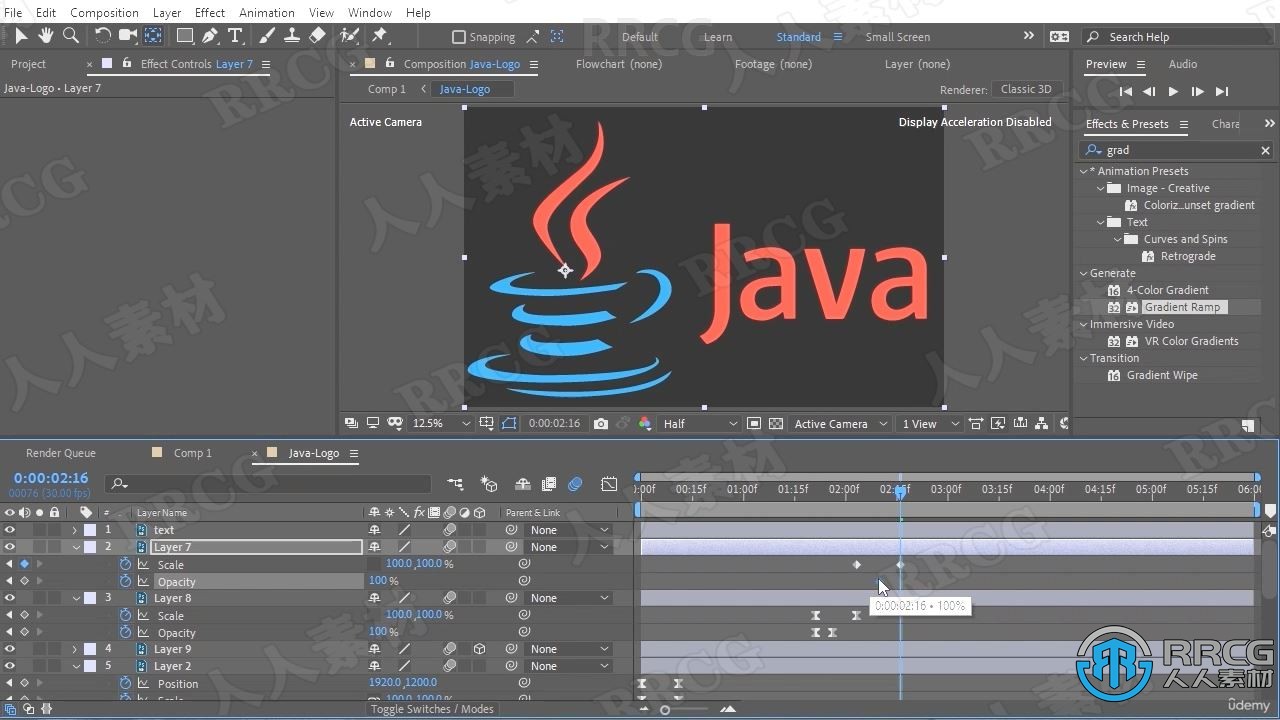Select the Brush tool
Image resolution: width=1280 pixels, height=720 pixels.
[267, 36]
